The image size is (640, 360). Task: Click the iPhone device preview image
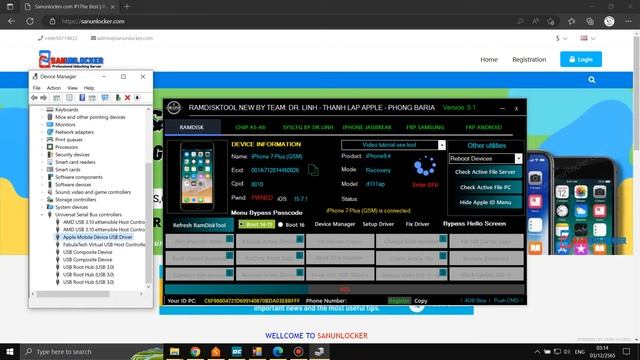click(197, 177)
